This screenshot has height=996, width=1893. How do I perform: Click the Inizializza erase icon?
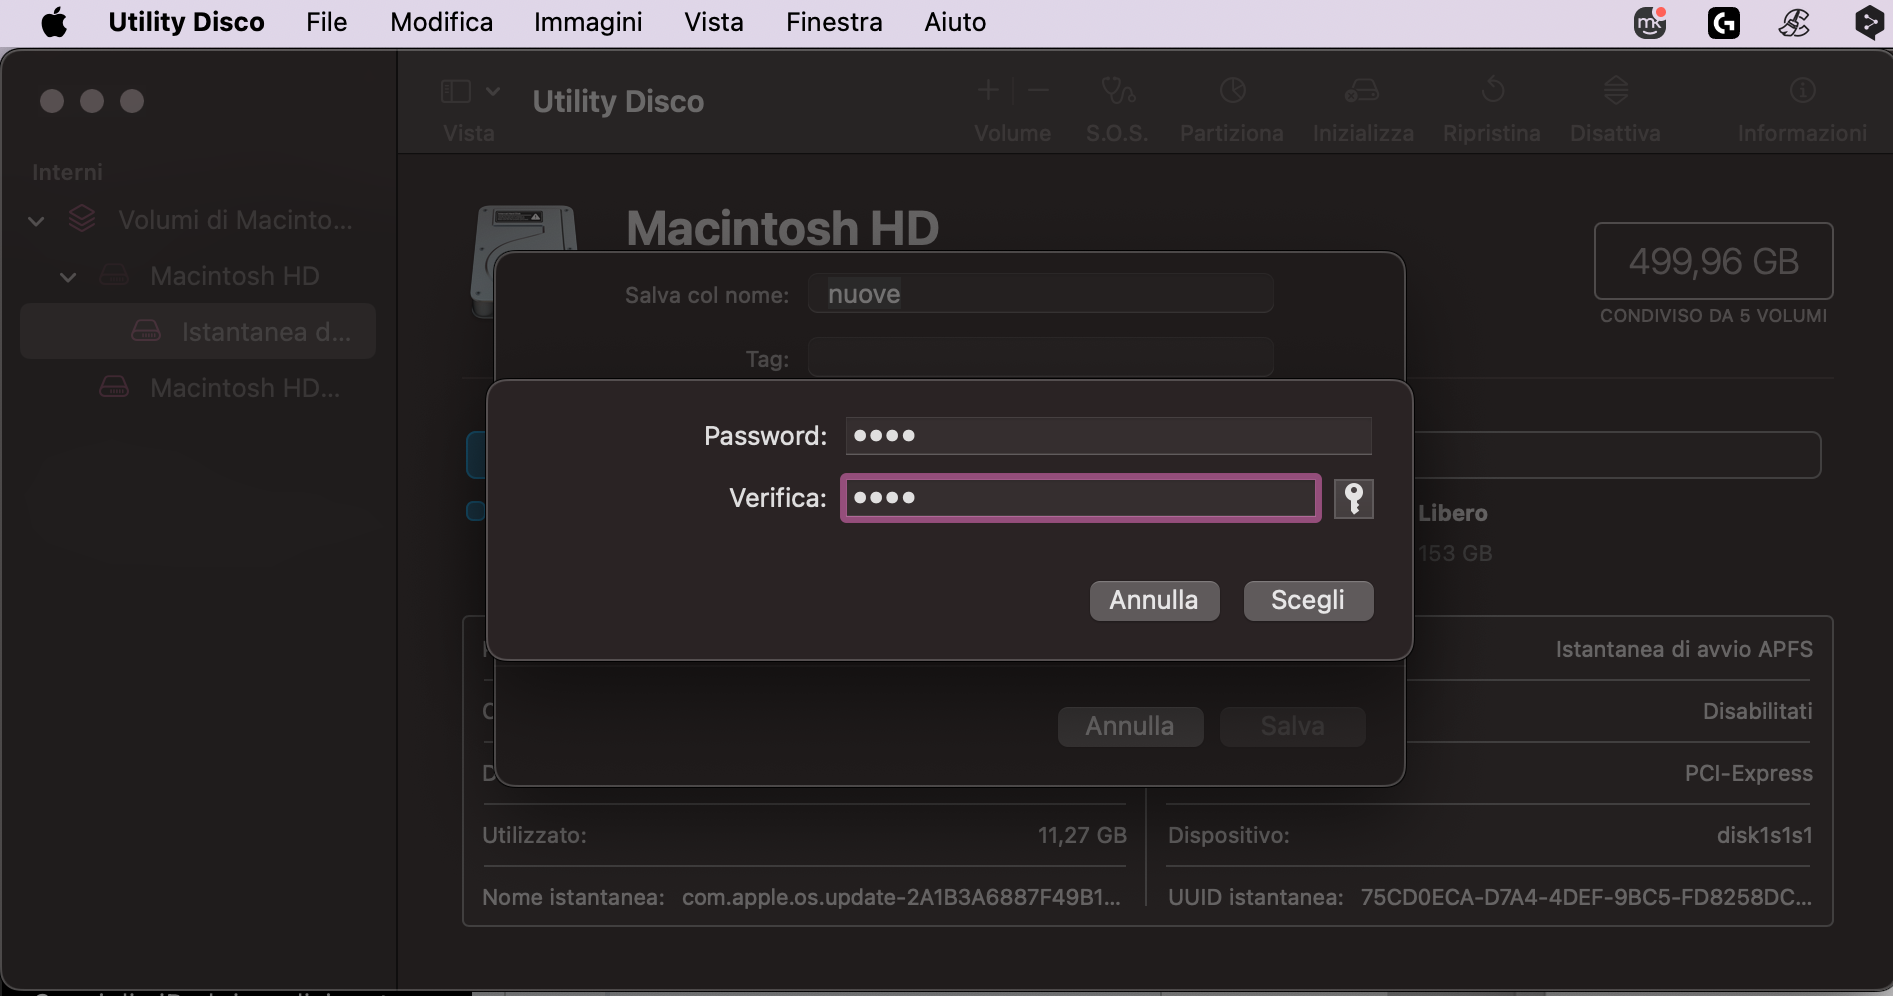pyautogui.click(x=1362, y=91)
